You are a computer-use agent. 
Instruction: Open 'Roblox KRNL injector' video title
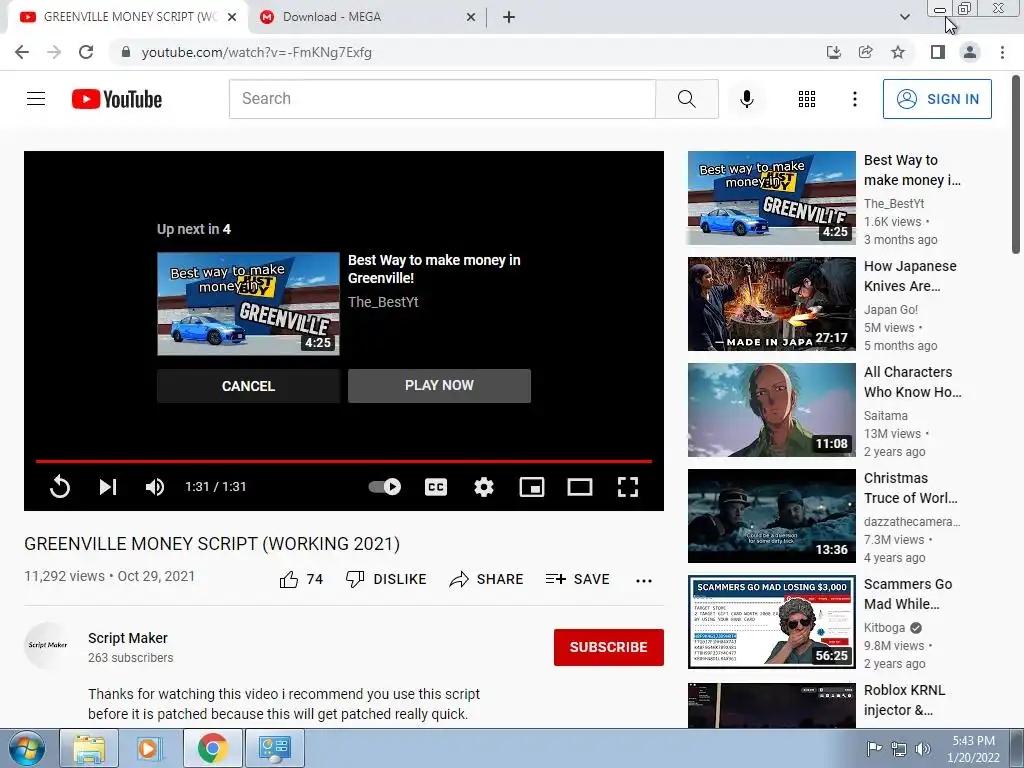click(x=904, y=700)
